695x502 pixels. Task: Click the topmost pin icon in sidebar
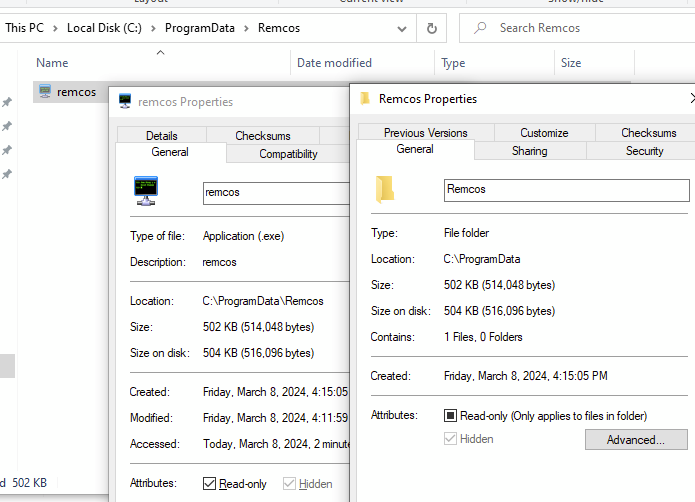(7, 103)
